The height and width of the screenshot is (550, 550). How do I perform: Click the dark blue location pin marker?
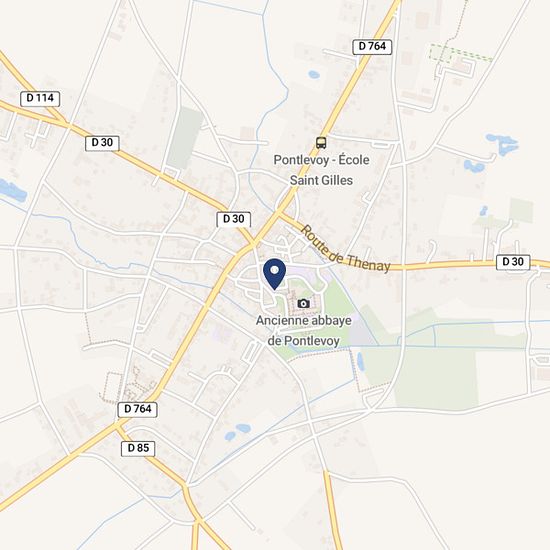(x=275, y=274)
